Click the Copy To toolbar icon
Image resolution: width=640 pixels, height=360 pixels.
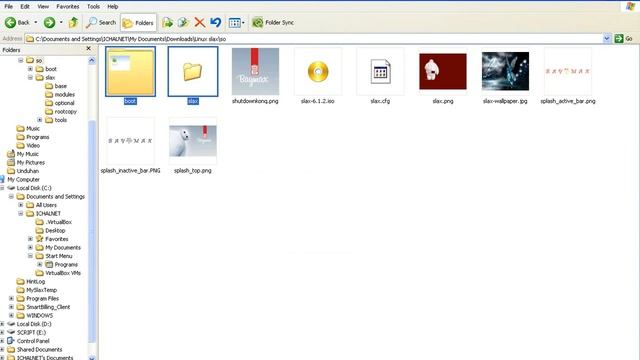[183, 22]
